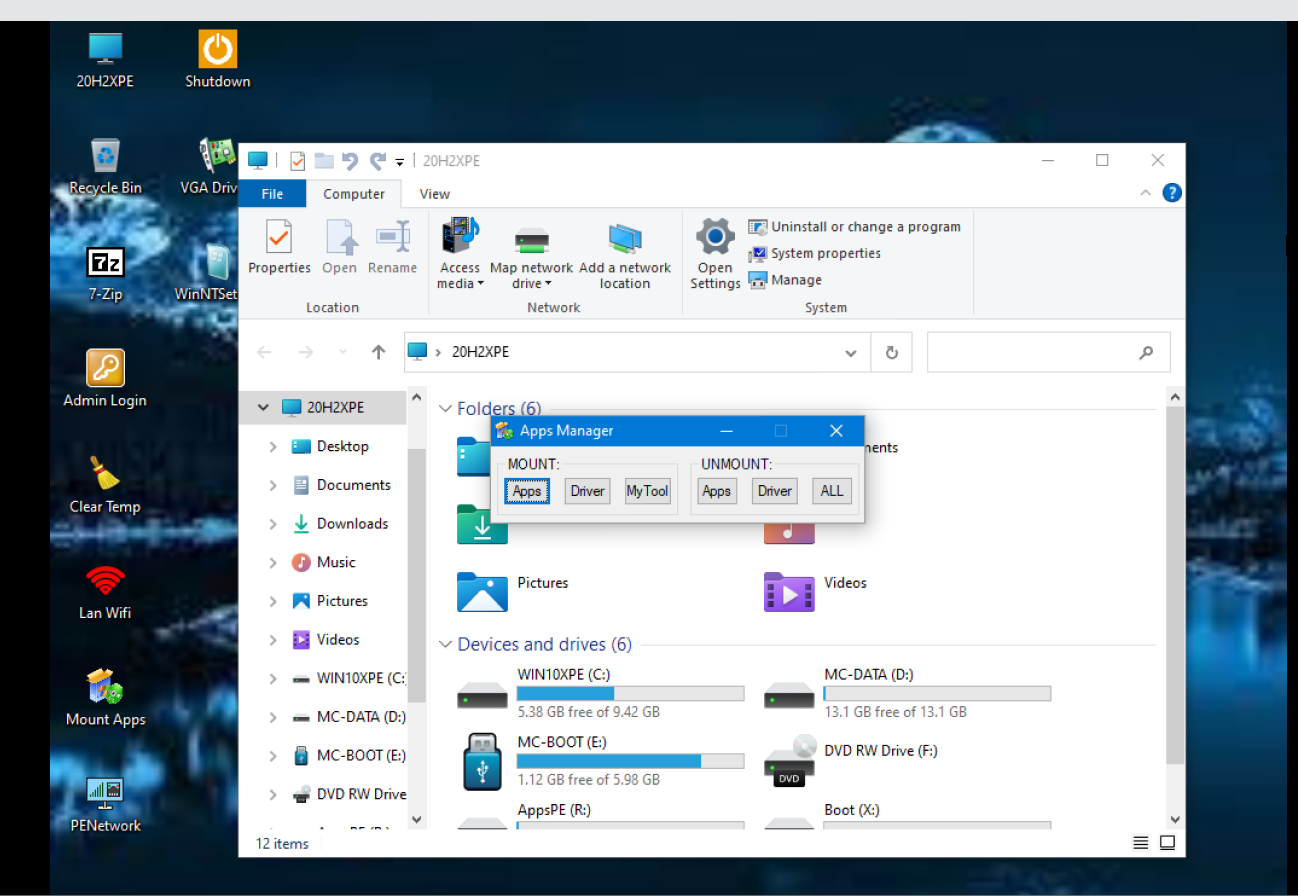Expand the Desktop tree node
Screen dimensions: 1298x896
(x=273, y=446)
